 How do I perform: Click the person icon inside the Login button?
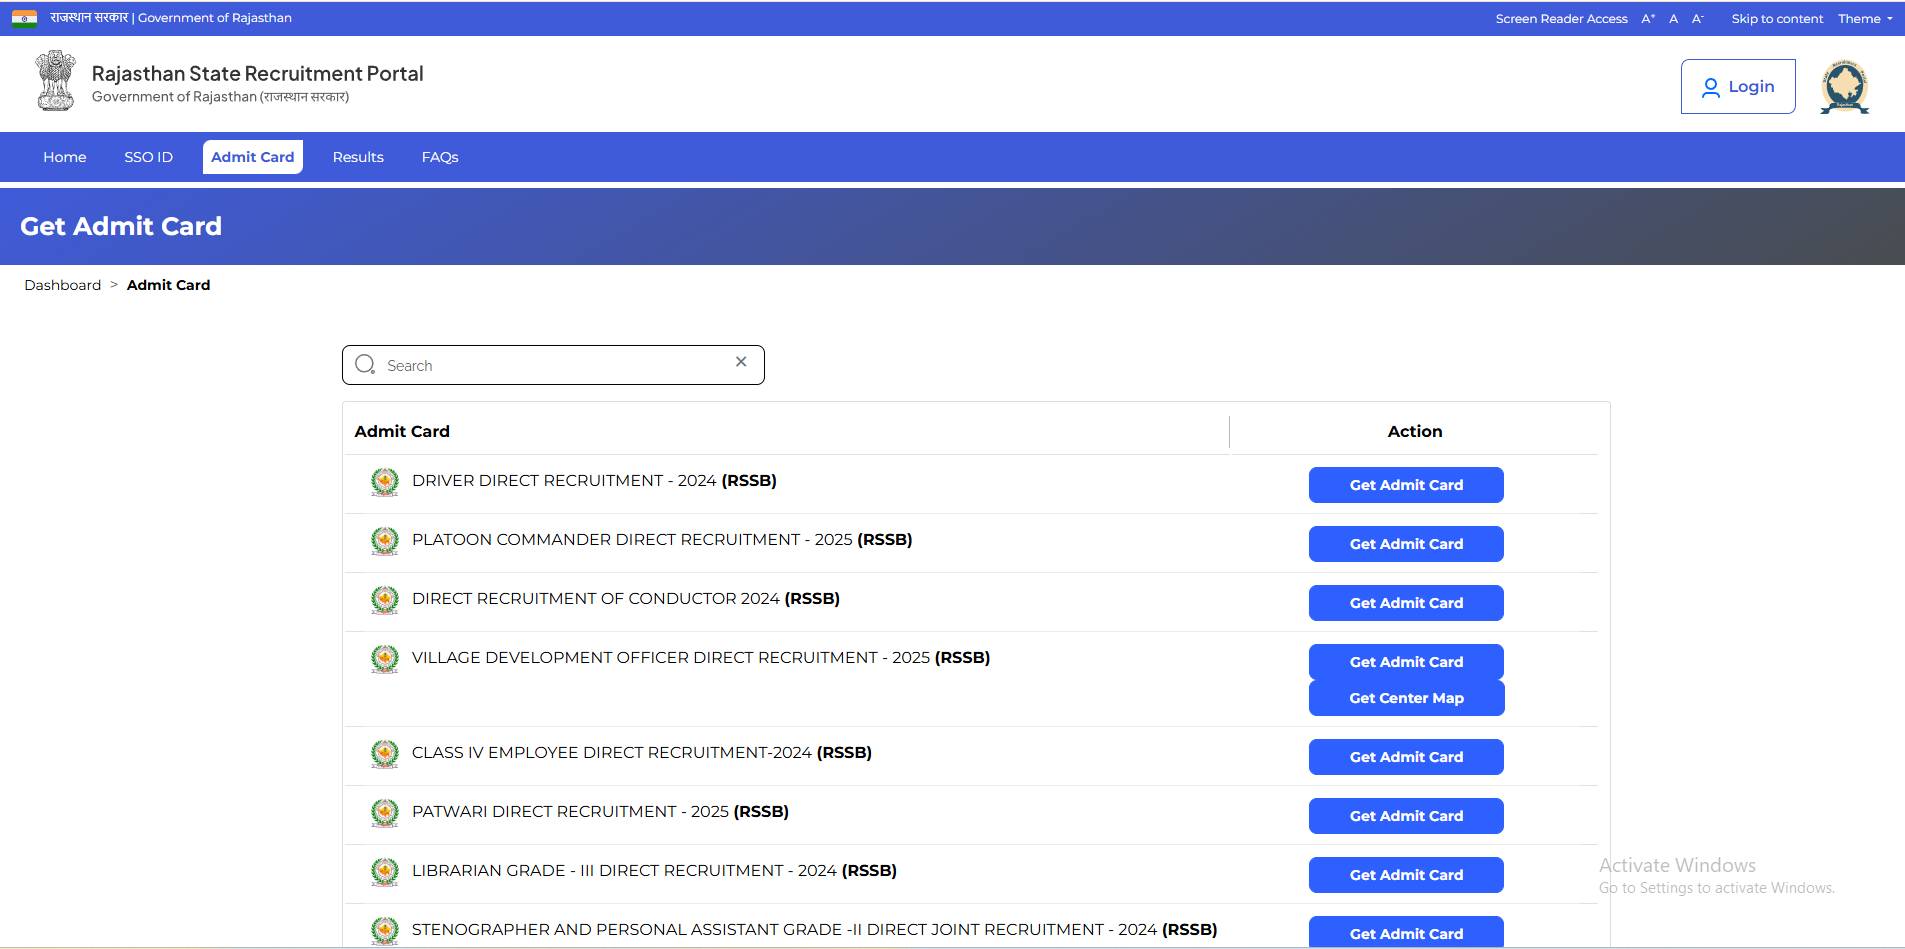pos(1713,86)
